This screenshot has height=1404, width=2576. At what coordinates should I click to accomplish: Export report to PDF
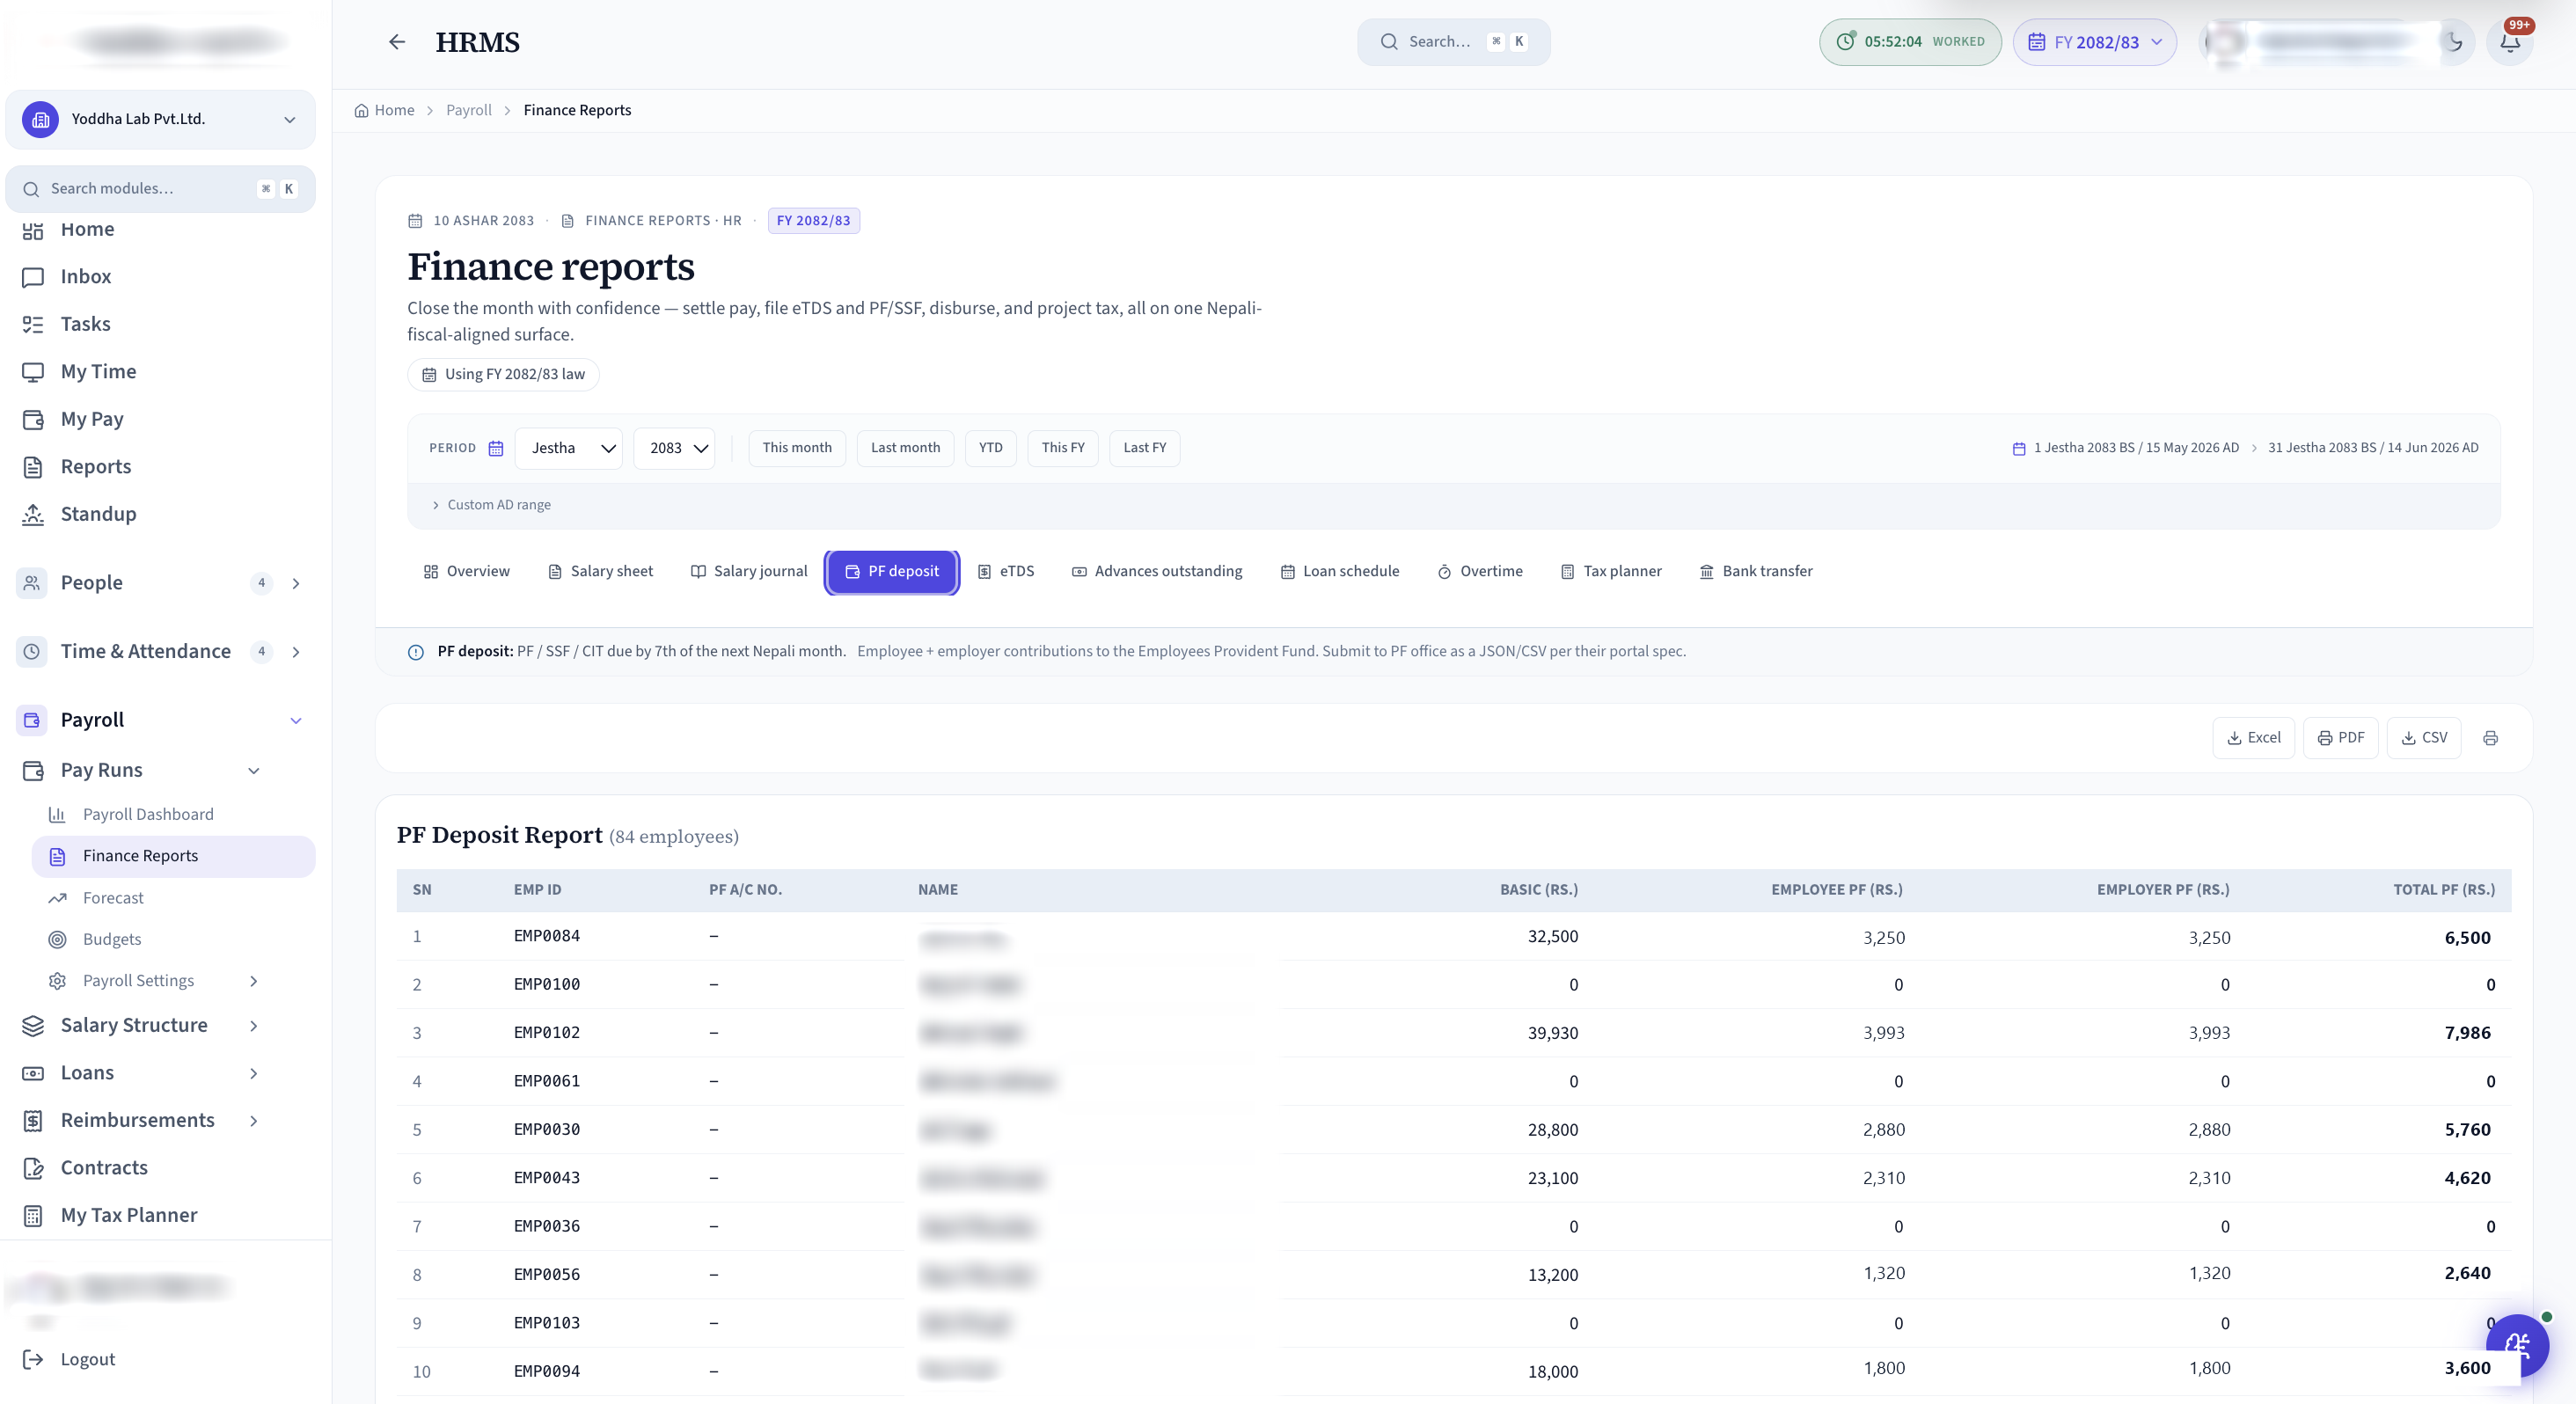(x=2340, y=738)
